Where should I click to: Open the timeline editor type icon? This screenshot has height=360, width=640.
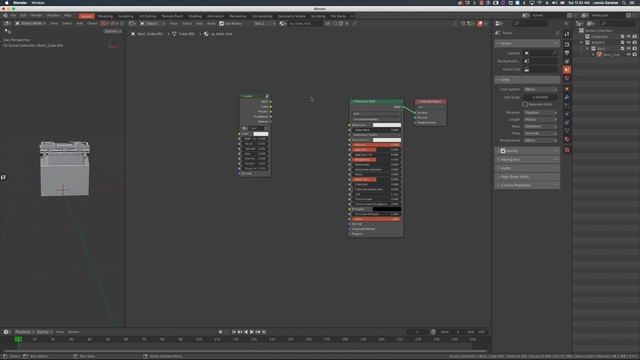[7, 332]
